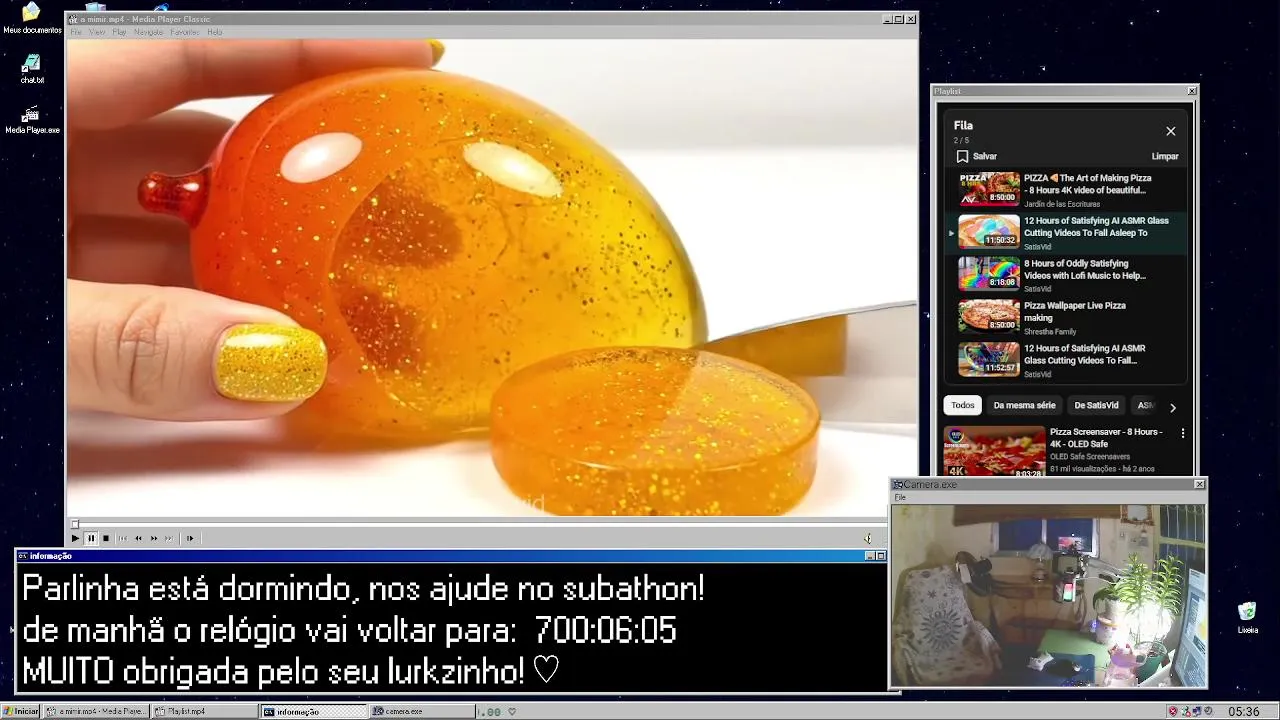This screenshot has width=1280, height=720.
Task: Select the Todos filter chip
Action: [963, 405]
